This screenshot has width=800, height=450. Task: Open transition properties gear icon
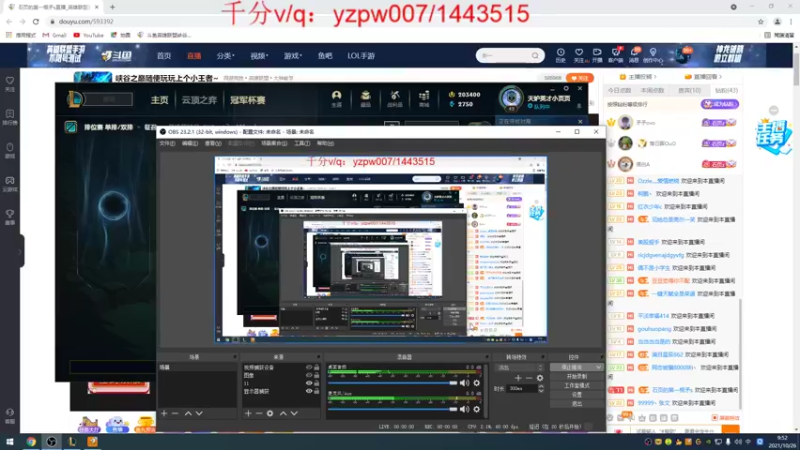[x=540, y=378]
